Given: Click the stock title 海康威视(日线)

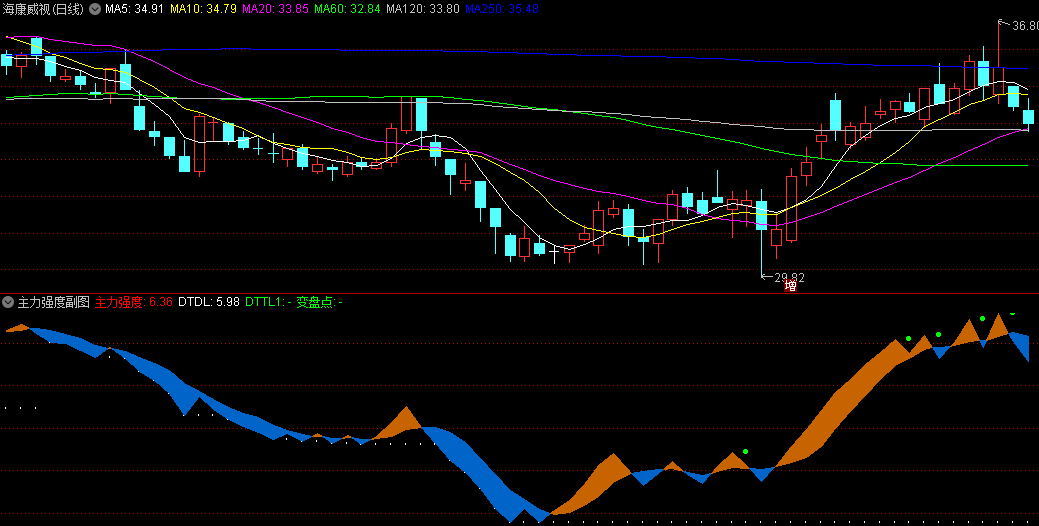Looking at the screenshot, I should (44, 9).
